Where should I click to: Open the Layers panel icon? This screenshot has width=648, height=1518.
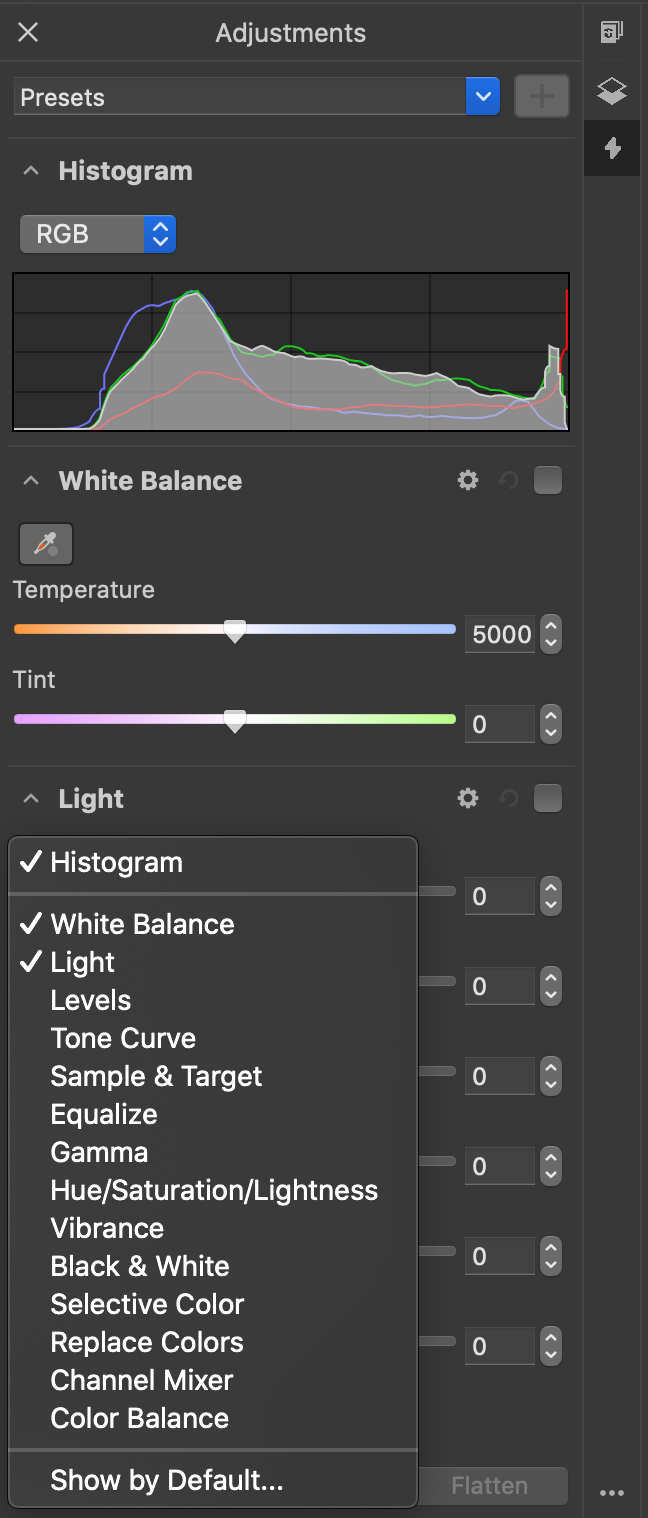(612, 92)
